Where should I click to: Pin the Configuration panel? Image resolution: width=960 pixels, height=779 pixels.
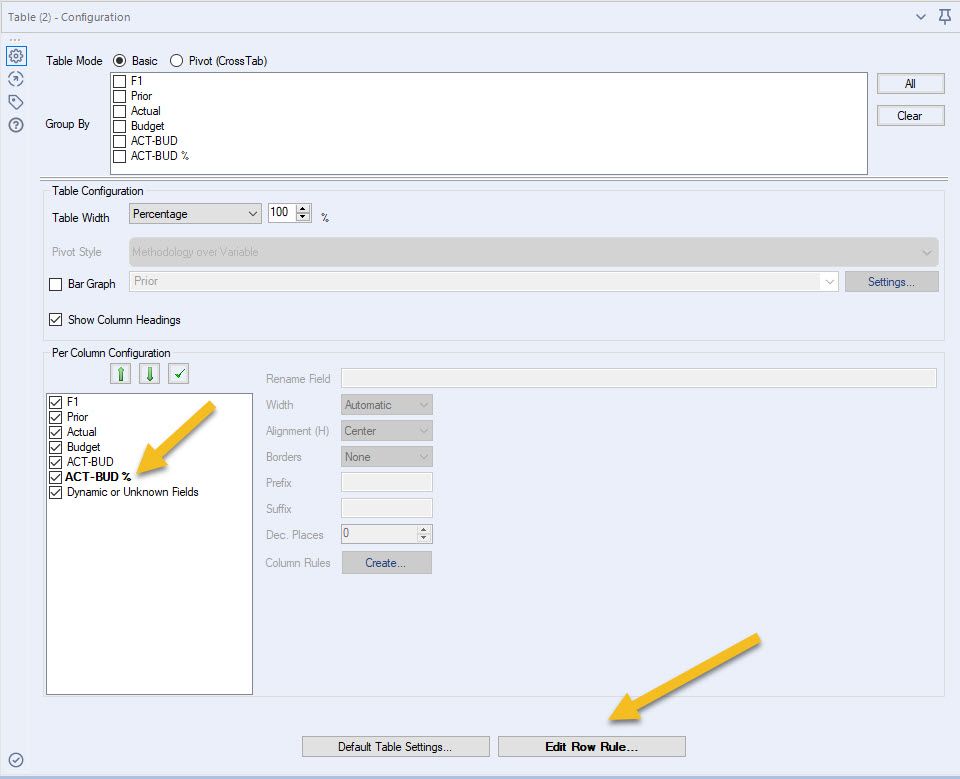[945, 17]
